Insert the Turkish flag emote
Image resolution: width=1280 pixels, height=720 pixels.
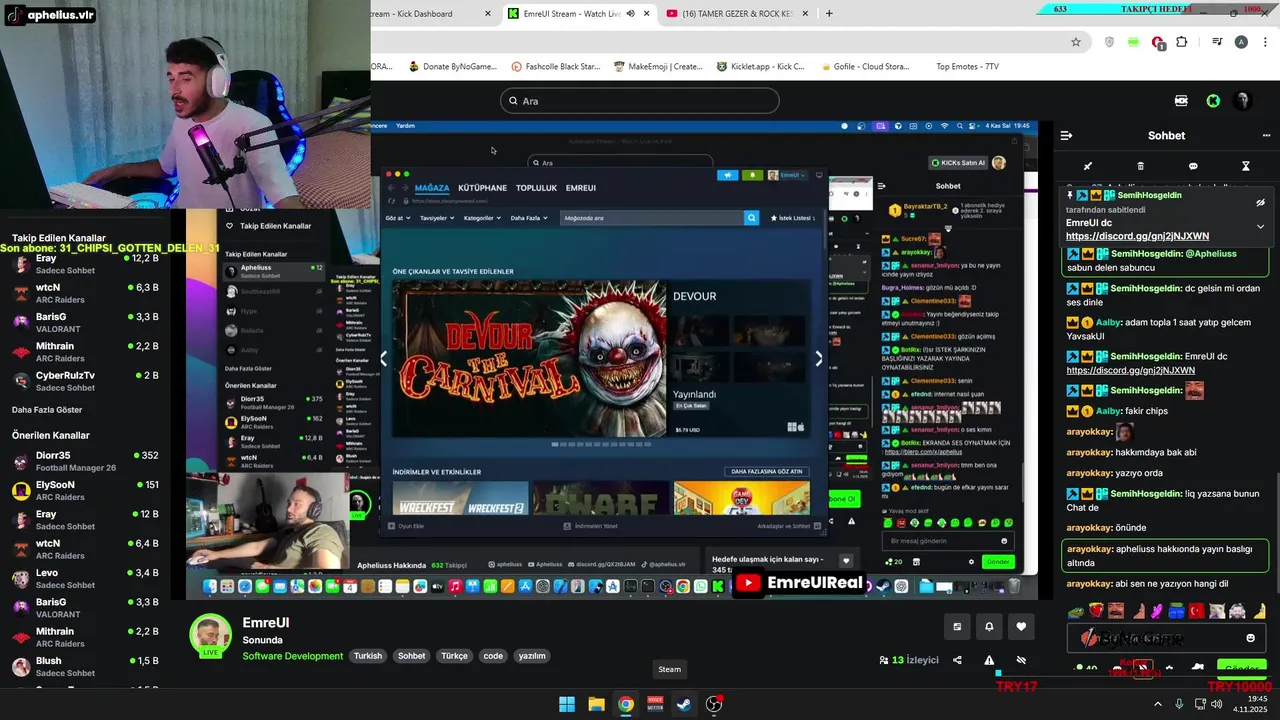point(1198,610)
